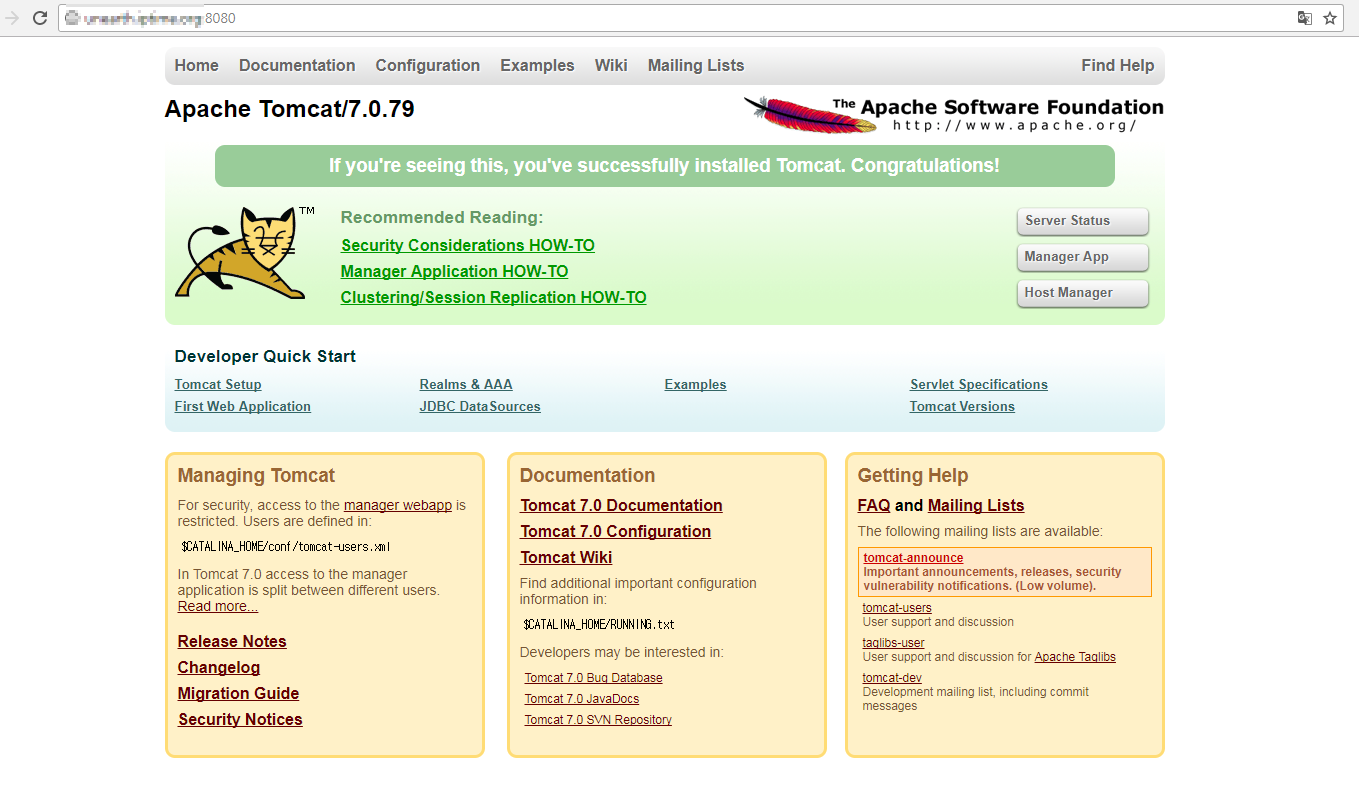Open the Tomcat 7.0 JavaDocs link
The width and height of the screenshot is (1359, 786).
pyautogui.click(x=582, y=699)
